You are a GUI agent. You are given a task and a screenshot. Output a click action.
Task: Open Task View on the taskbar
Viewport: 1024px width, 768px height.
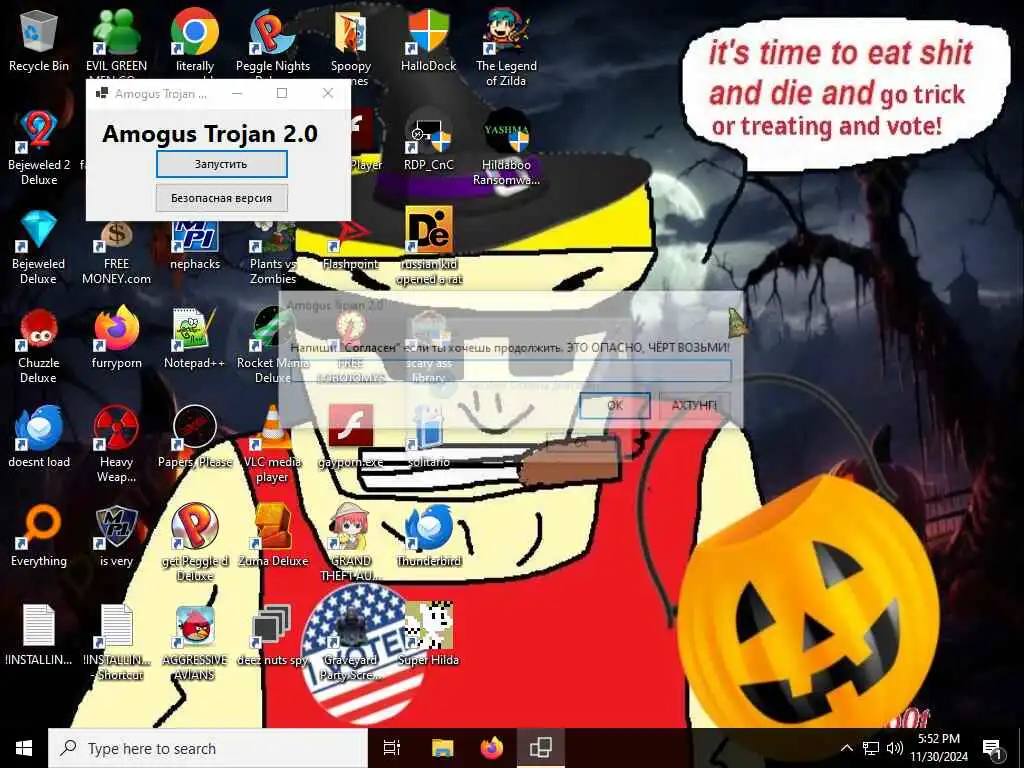tap(391, 748)
